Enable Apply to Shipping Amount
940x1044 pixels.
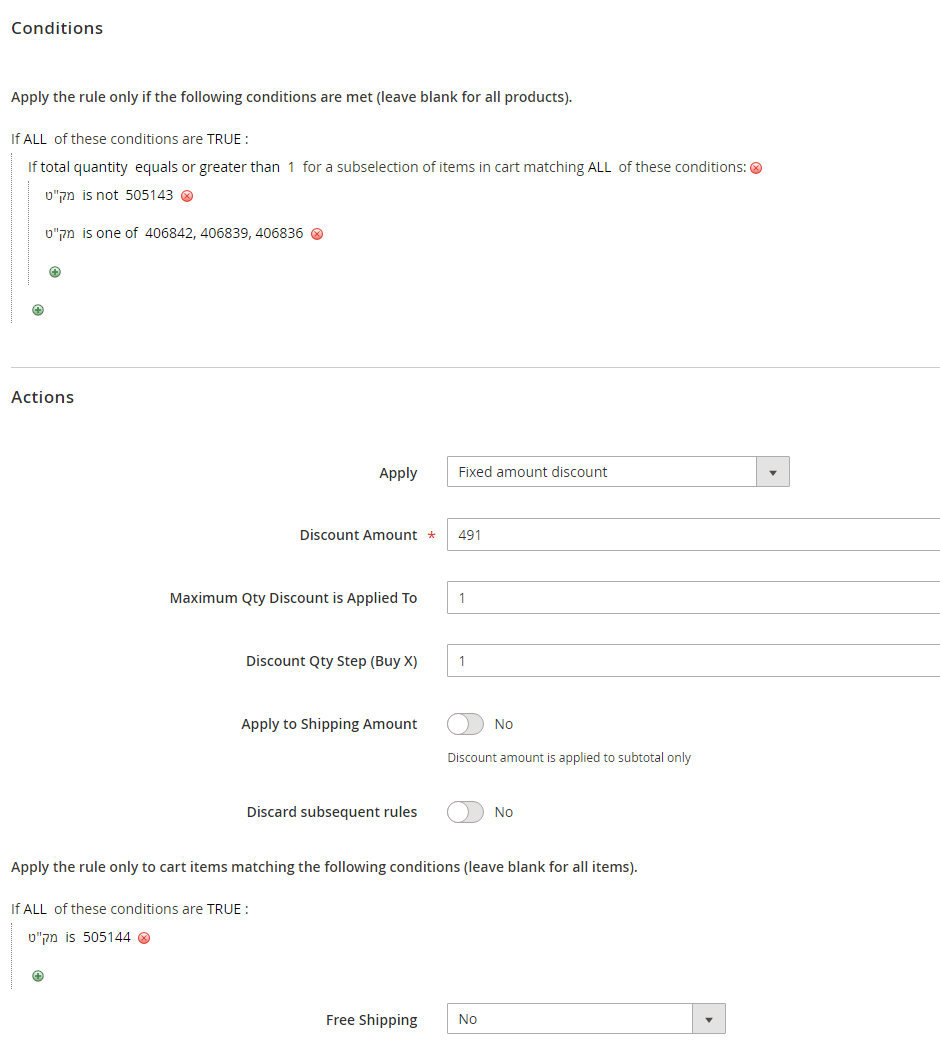coord(464,723)
